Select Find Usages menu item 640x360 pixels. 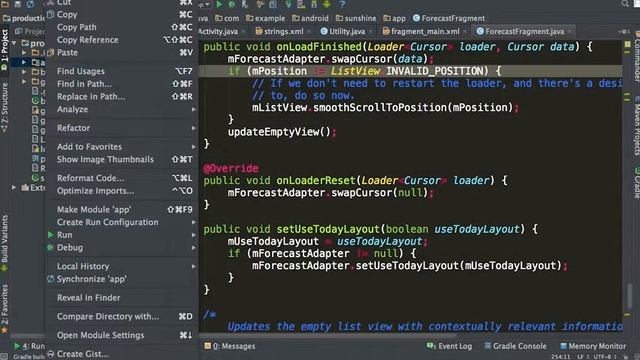pos(122,71)
